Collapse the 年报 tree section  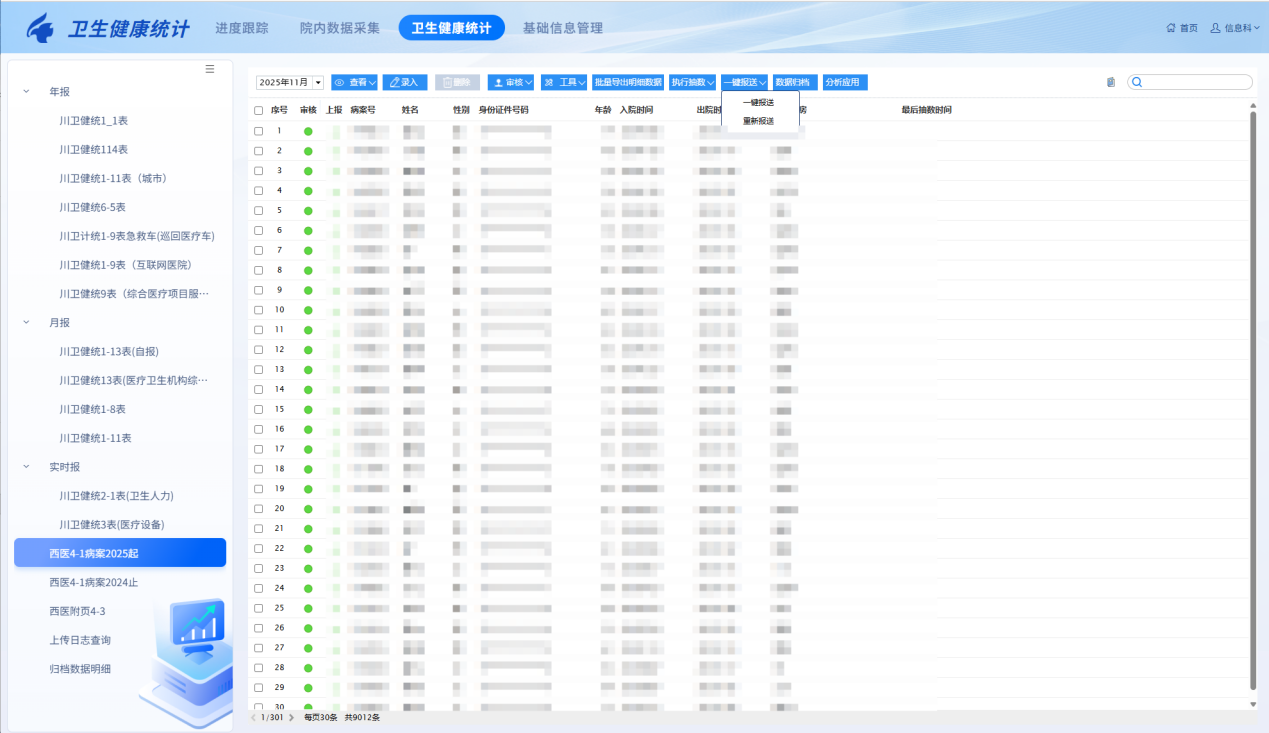(x=27, y=91)
